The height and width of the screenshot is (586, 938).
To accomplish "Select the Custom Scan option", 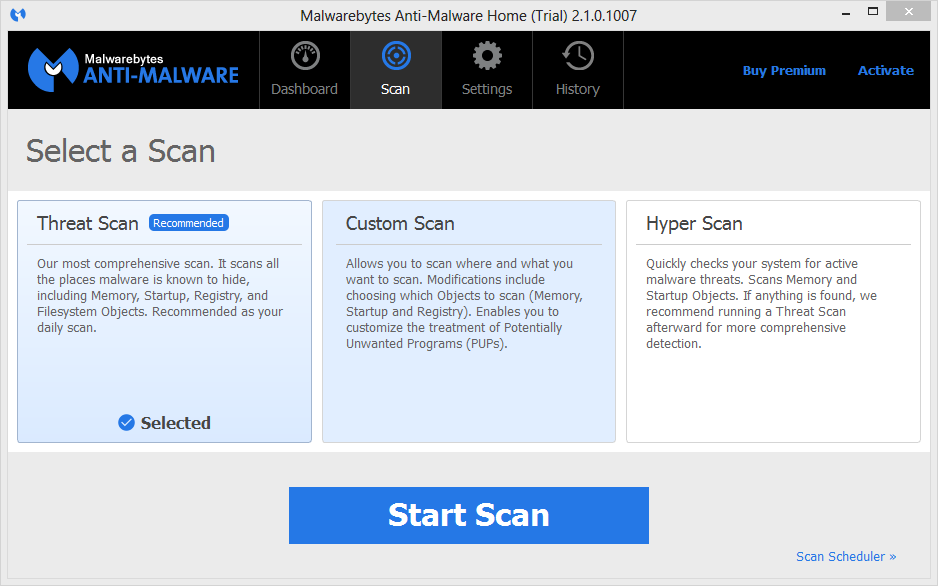I will (x=469, y=322).
